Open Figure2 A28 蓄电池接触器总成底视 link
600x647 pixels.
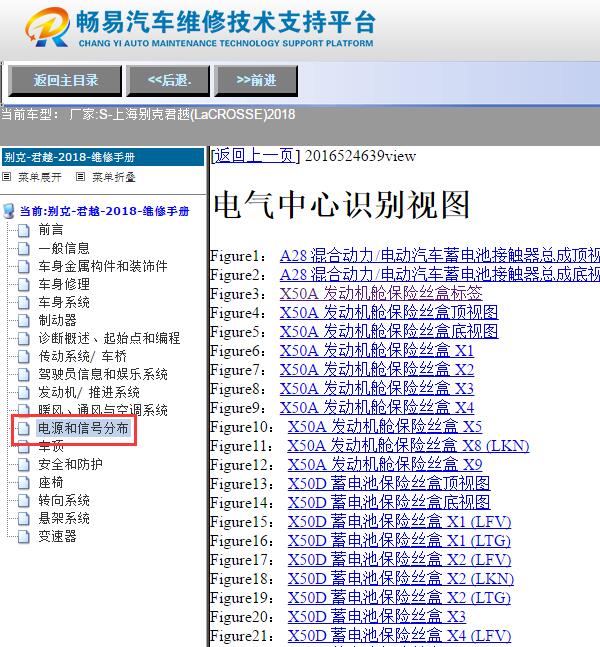pos(439,275)
